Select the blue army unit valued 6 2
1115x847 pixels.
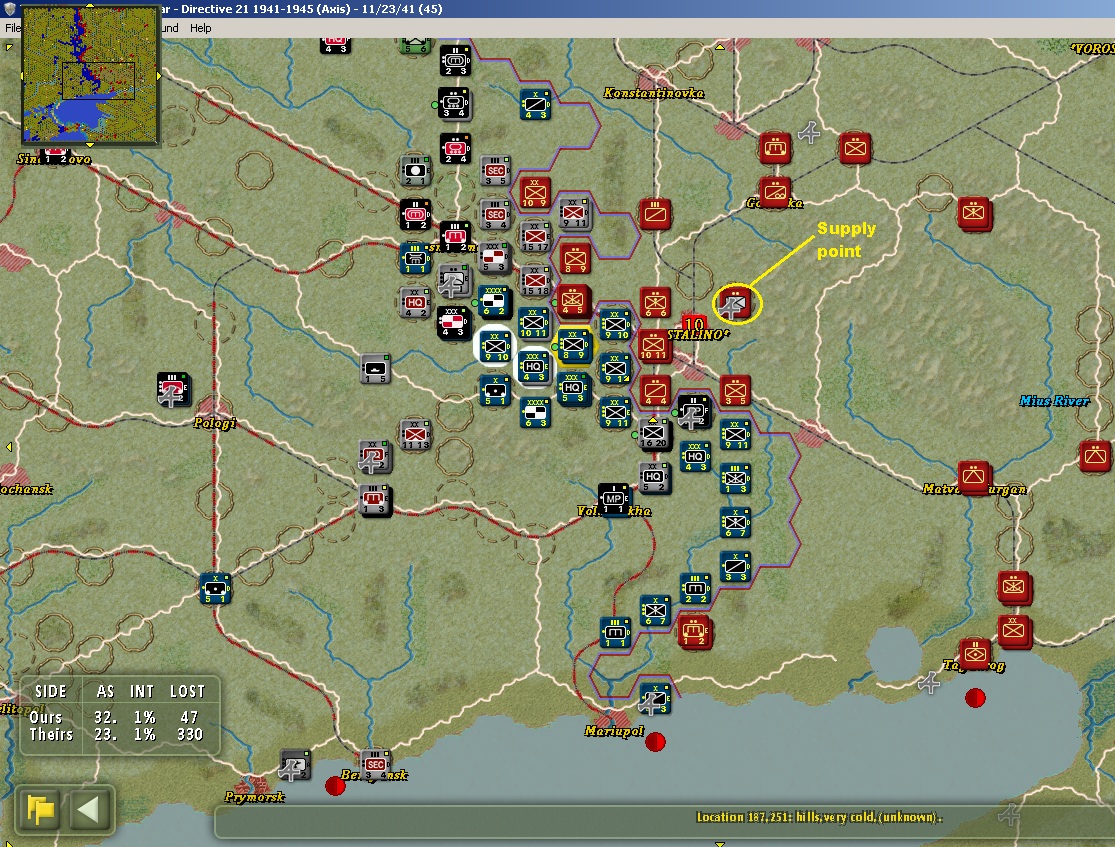point(494,302)
